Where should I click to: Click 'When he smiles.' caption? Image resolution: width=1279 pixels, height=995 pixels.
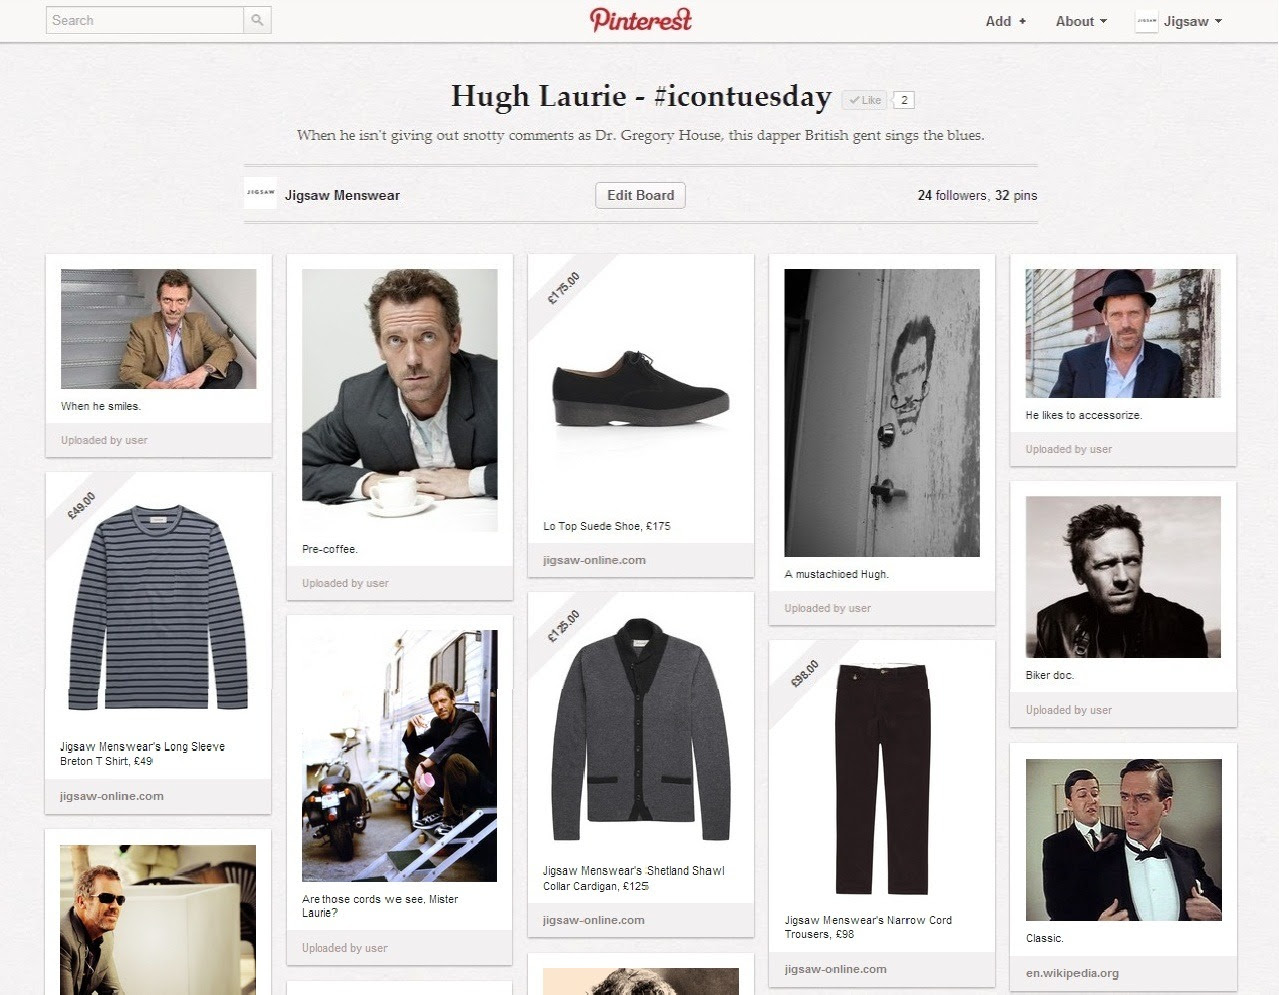[x=101, y=406]
